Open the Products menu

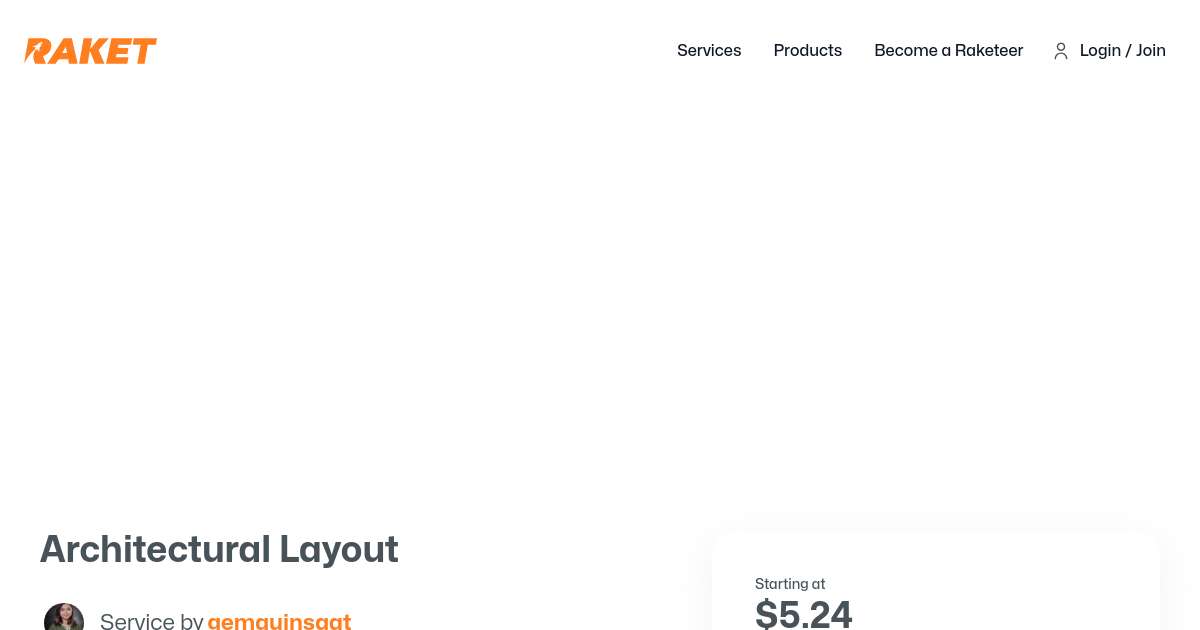point(807,51)
